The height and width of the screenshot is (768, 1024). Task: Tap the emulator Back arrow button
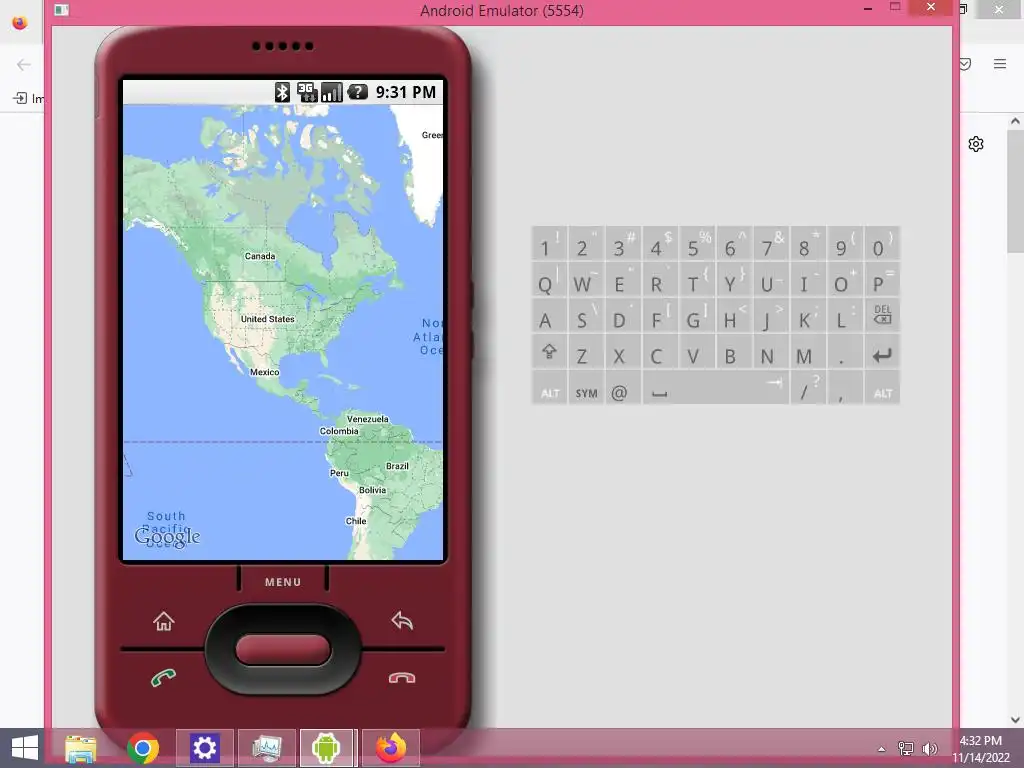402,620
